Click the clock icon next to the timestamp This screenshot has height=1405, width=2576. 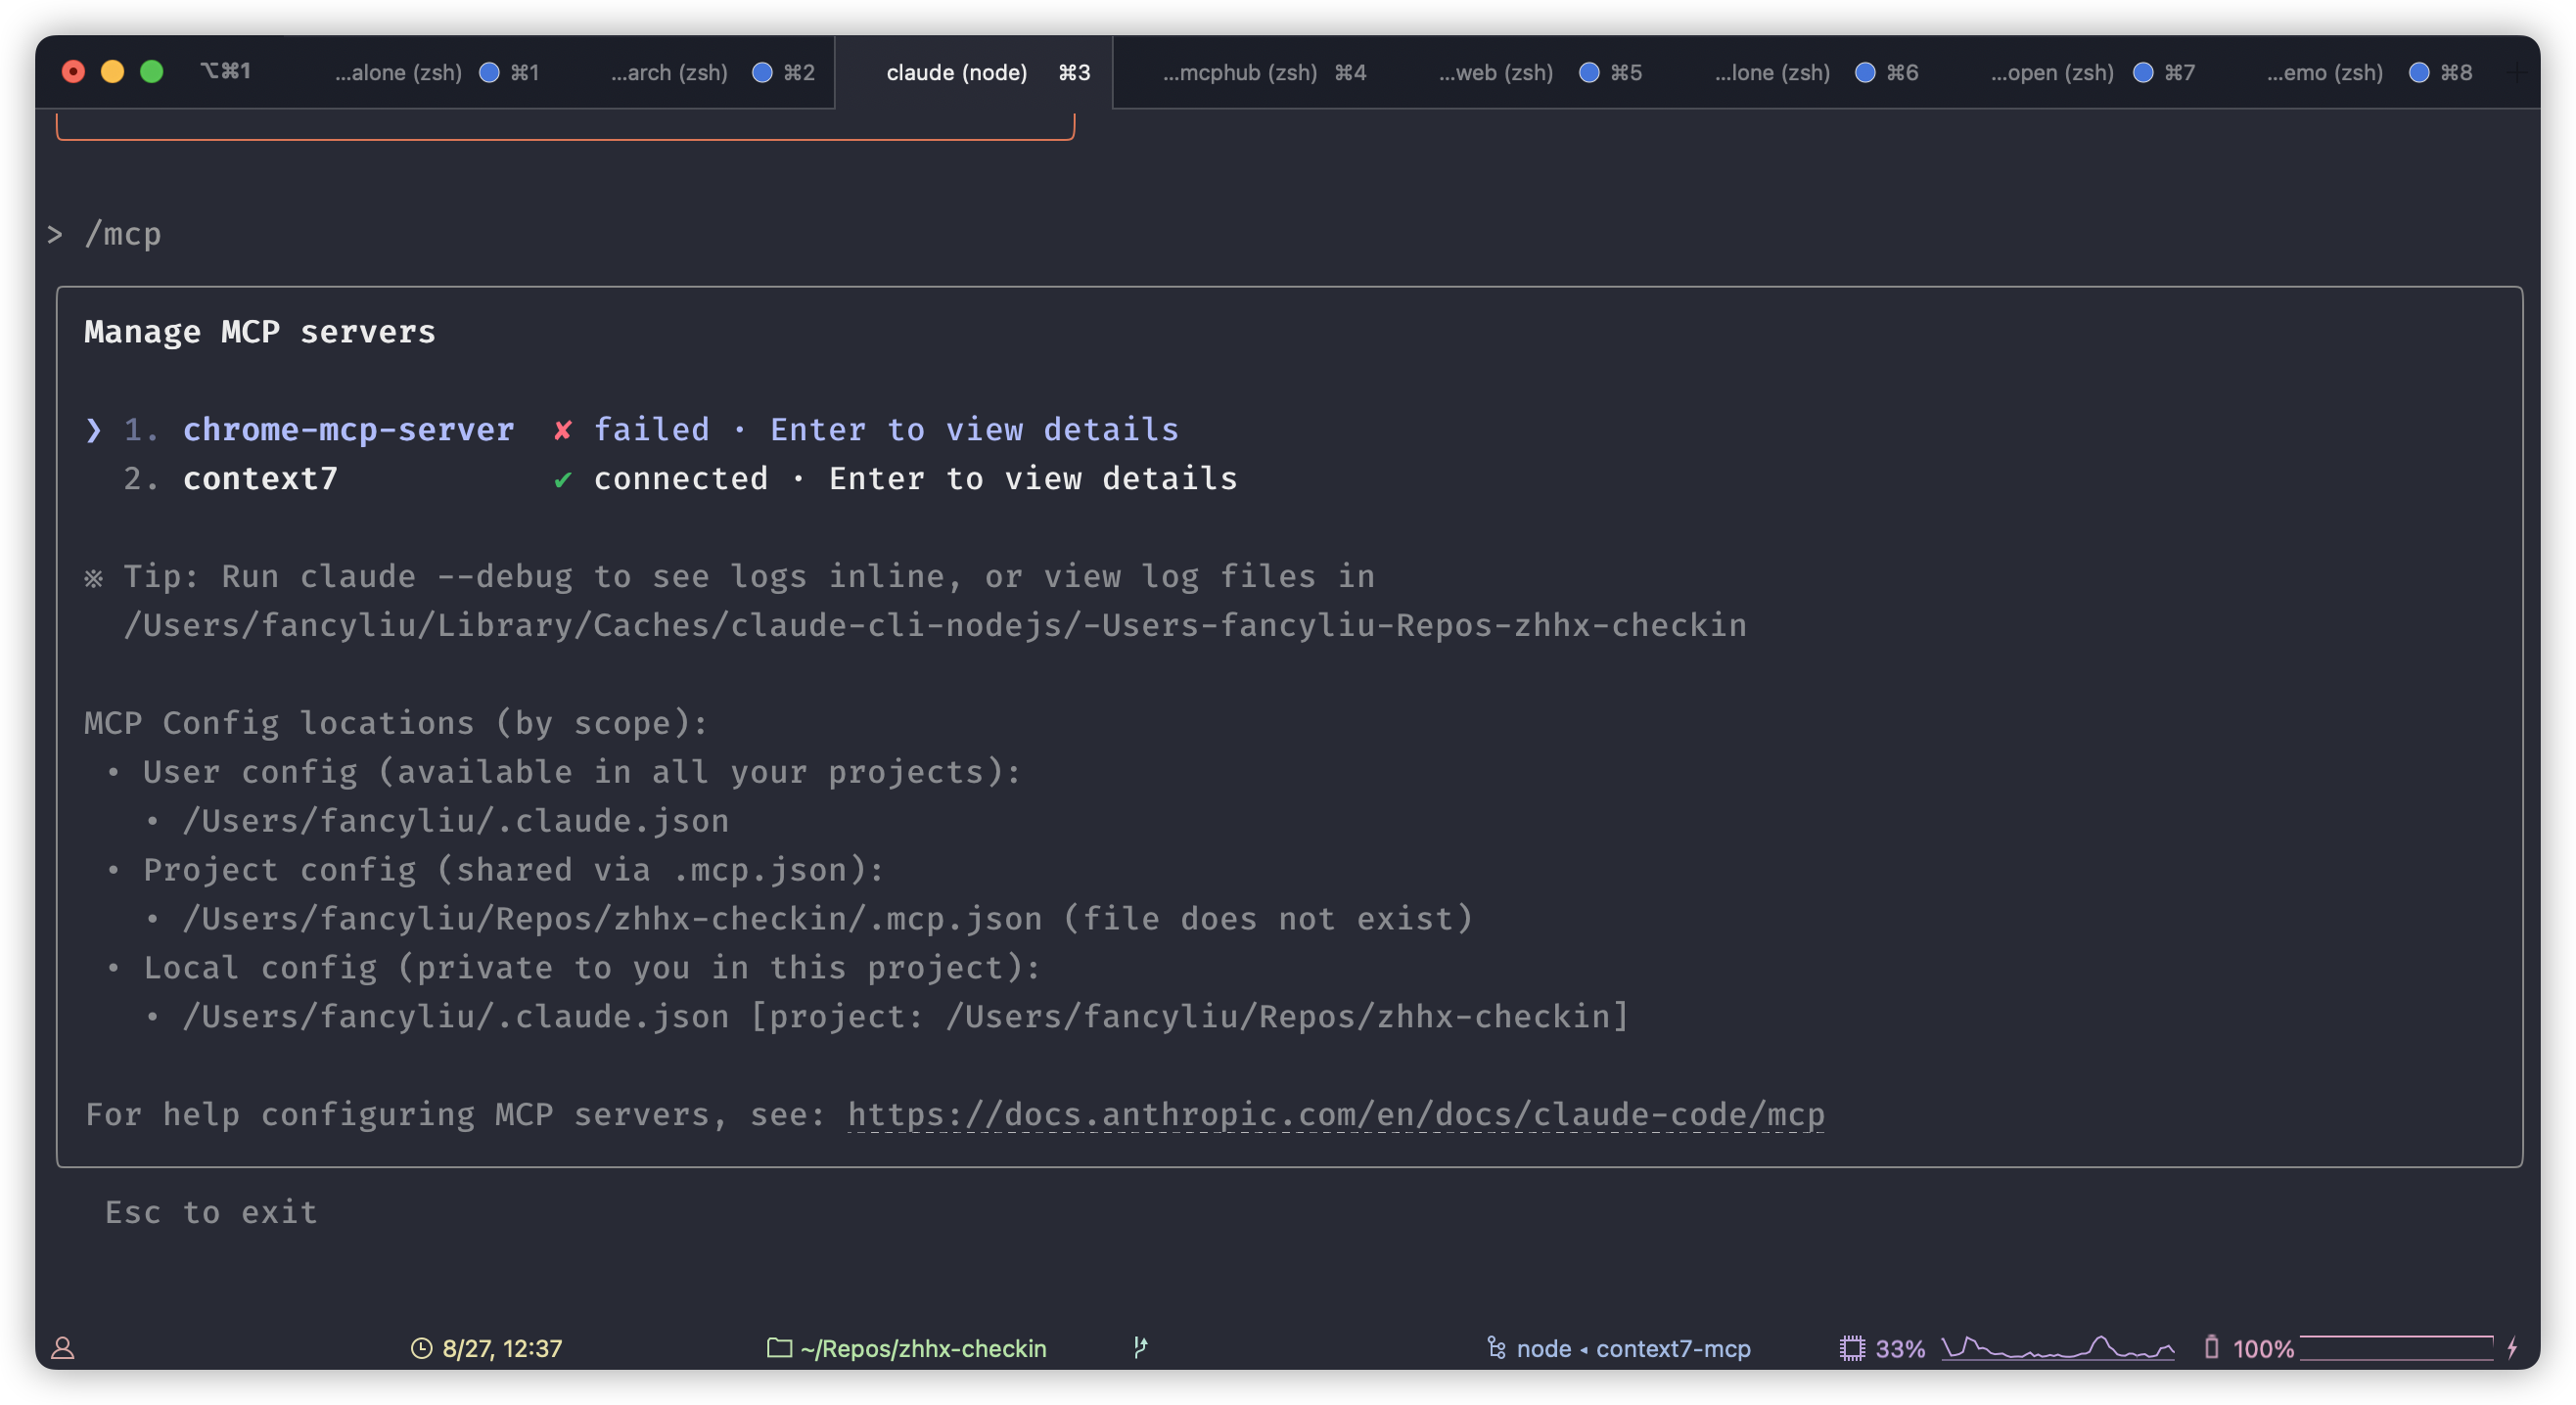pos(422,1347)
